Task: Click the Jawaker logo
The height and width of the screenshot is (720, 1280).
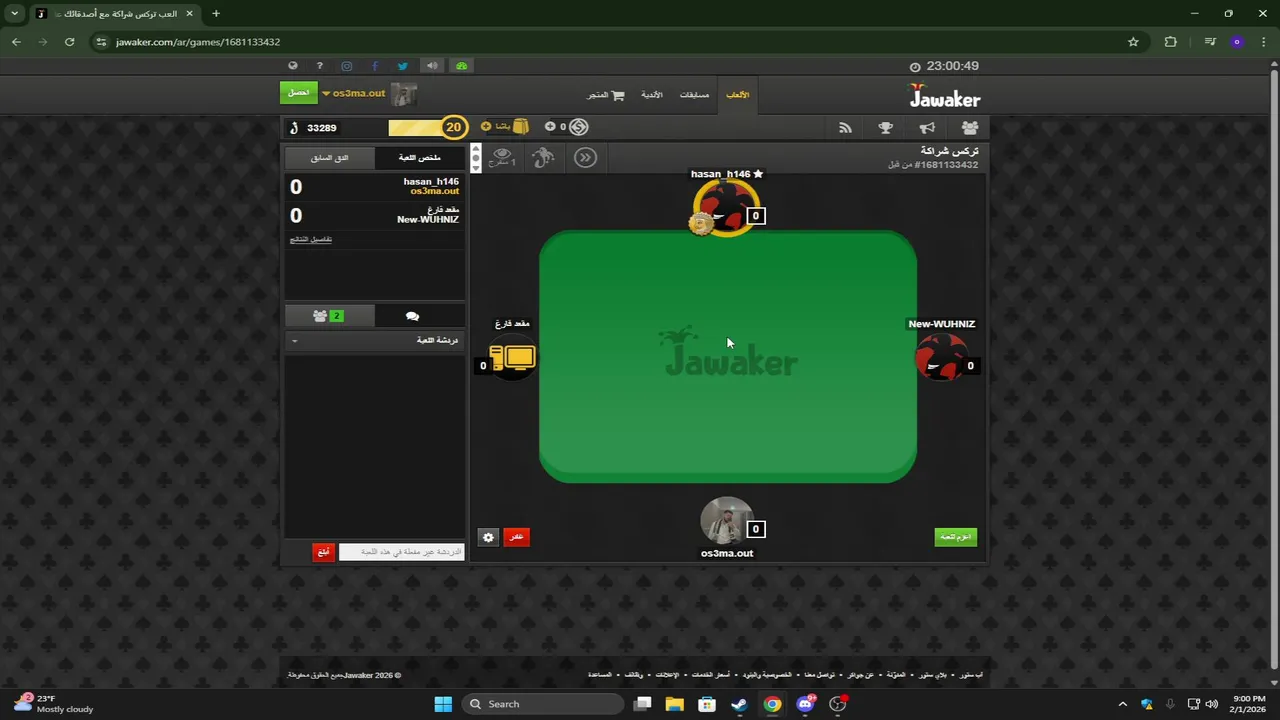Action: (x=944, y=96)
